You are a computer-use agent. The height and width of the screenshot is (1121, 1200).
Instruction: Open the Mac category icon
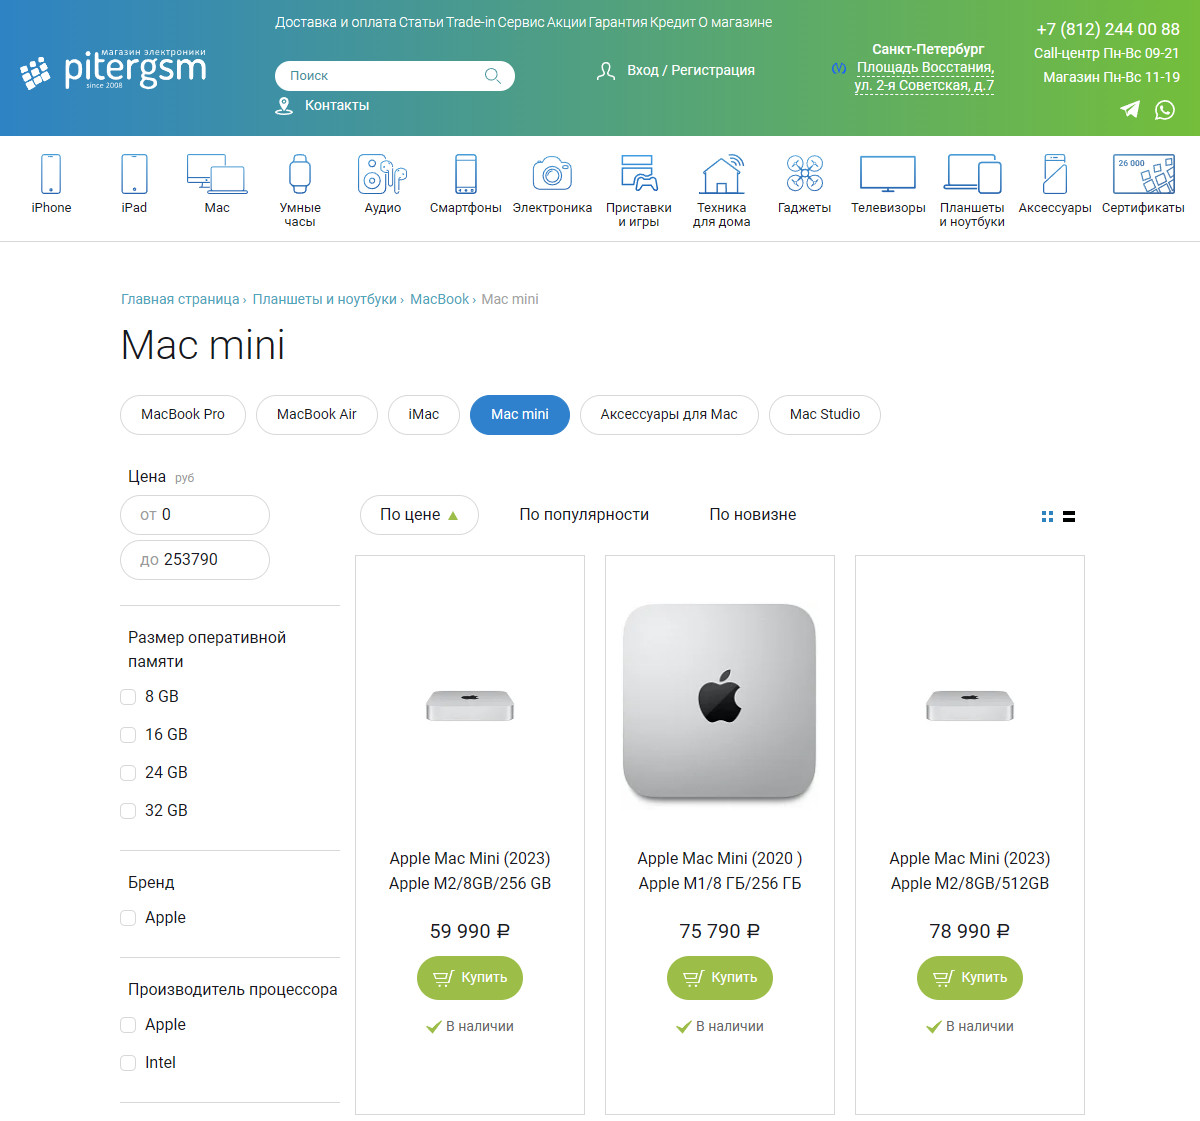217,174
